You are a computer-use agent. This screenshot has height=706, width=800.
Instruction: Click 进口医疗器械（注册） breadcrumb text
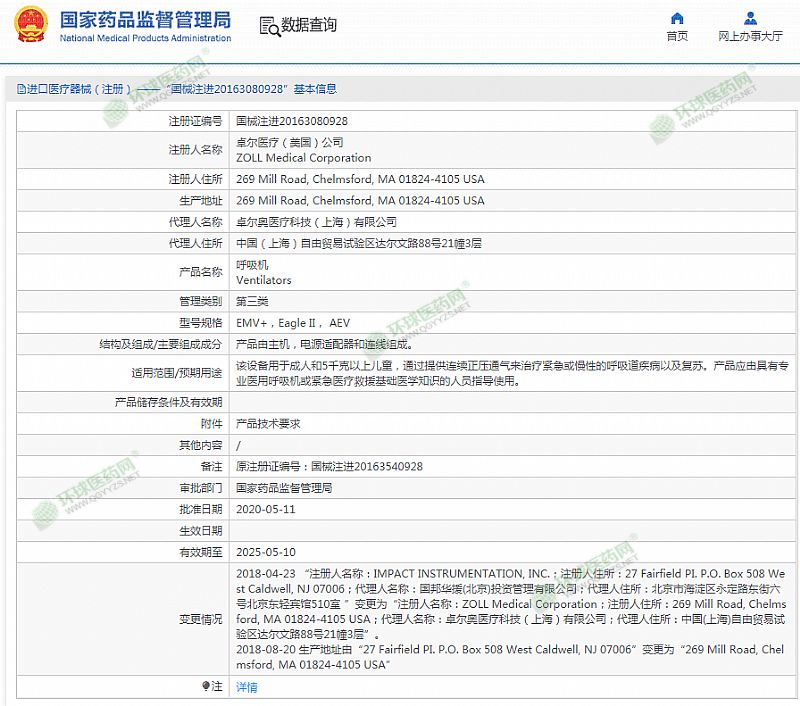tap(79, 89)
